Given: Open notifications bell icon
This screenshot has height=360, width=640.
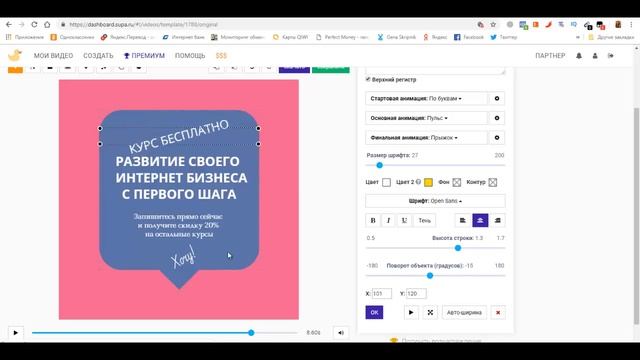Looking at the screenshot, I should [x=579, y=56].
